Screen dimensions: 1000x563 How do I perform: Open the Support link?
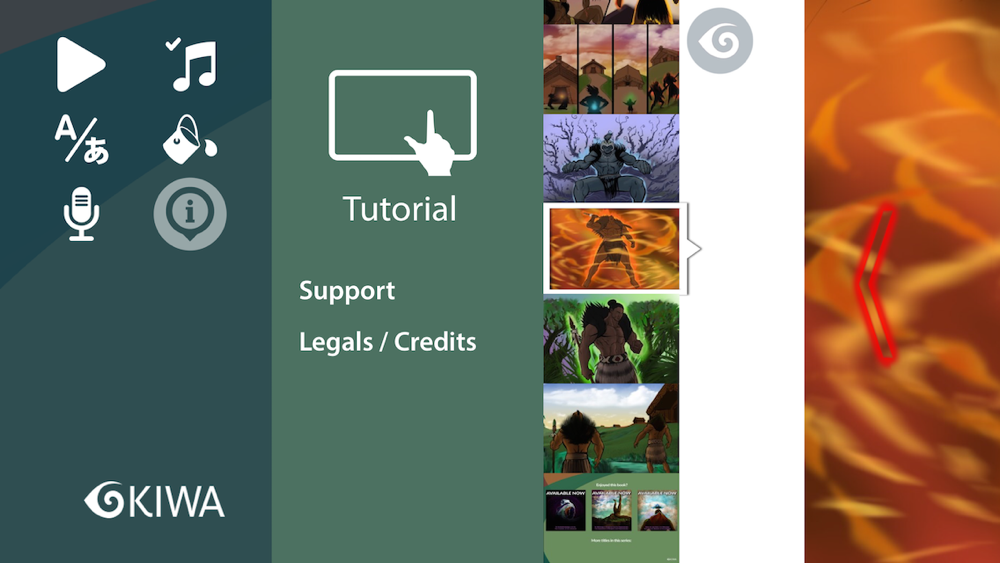pyautogui.click(x=347, y=291)
